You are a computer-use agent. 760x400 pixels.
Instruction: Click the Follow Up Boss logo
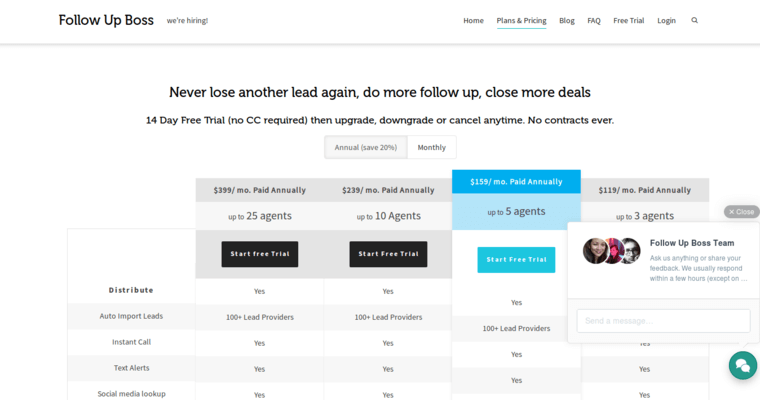click(x=106, y=20)
